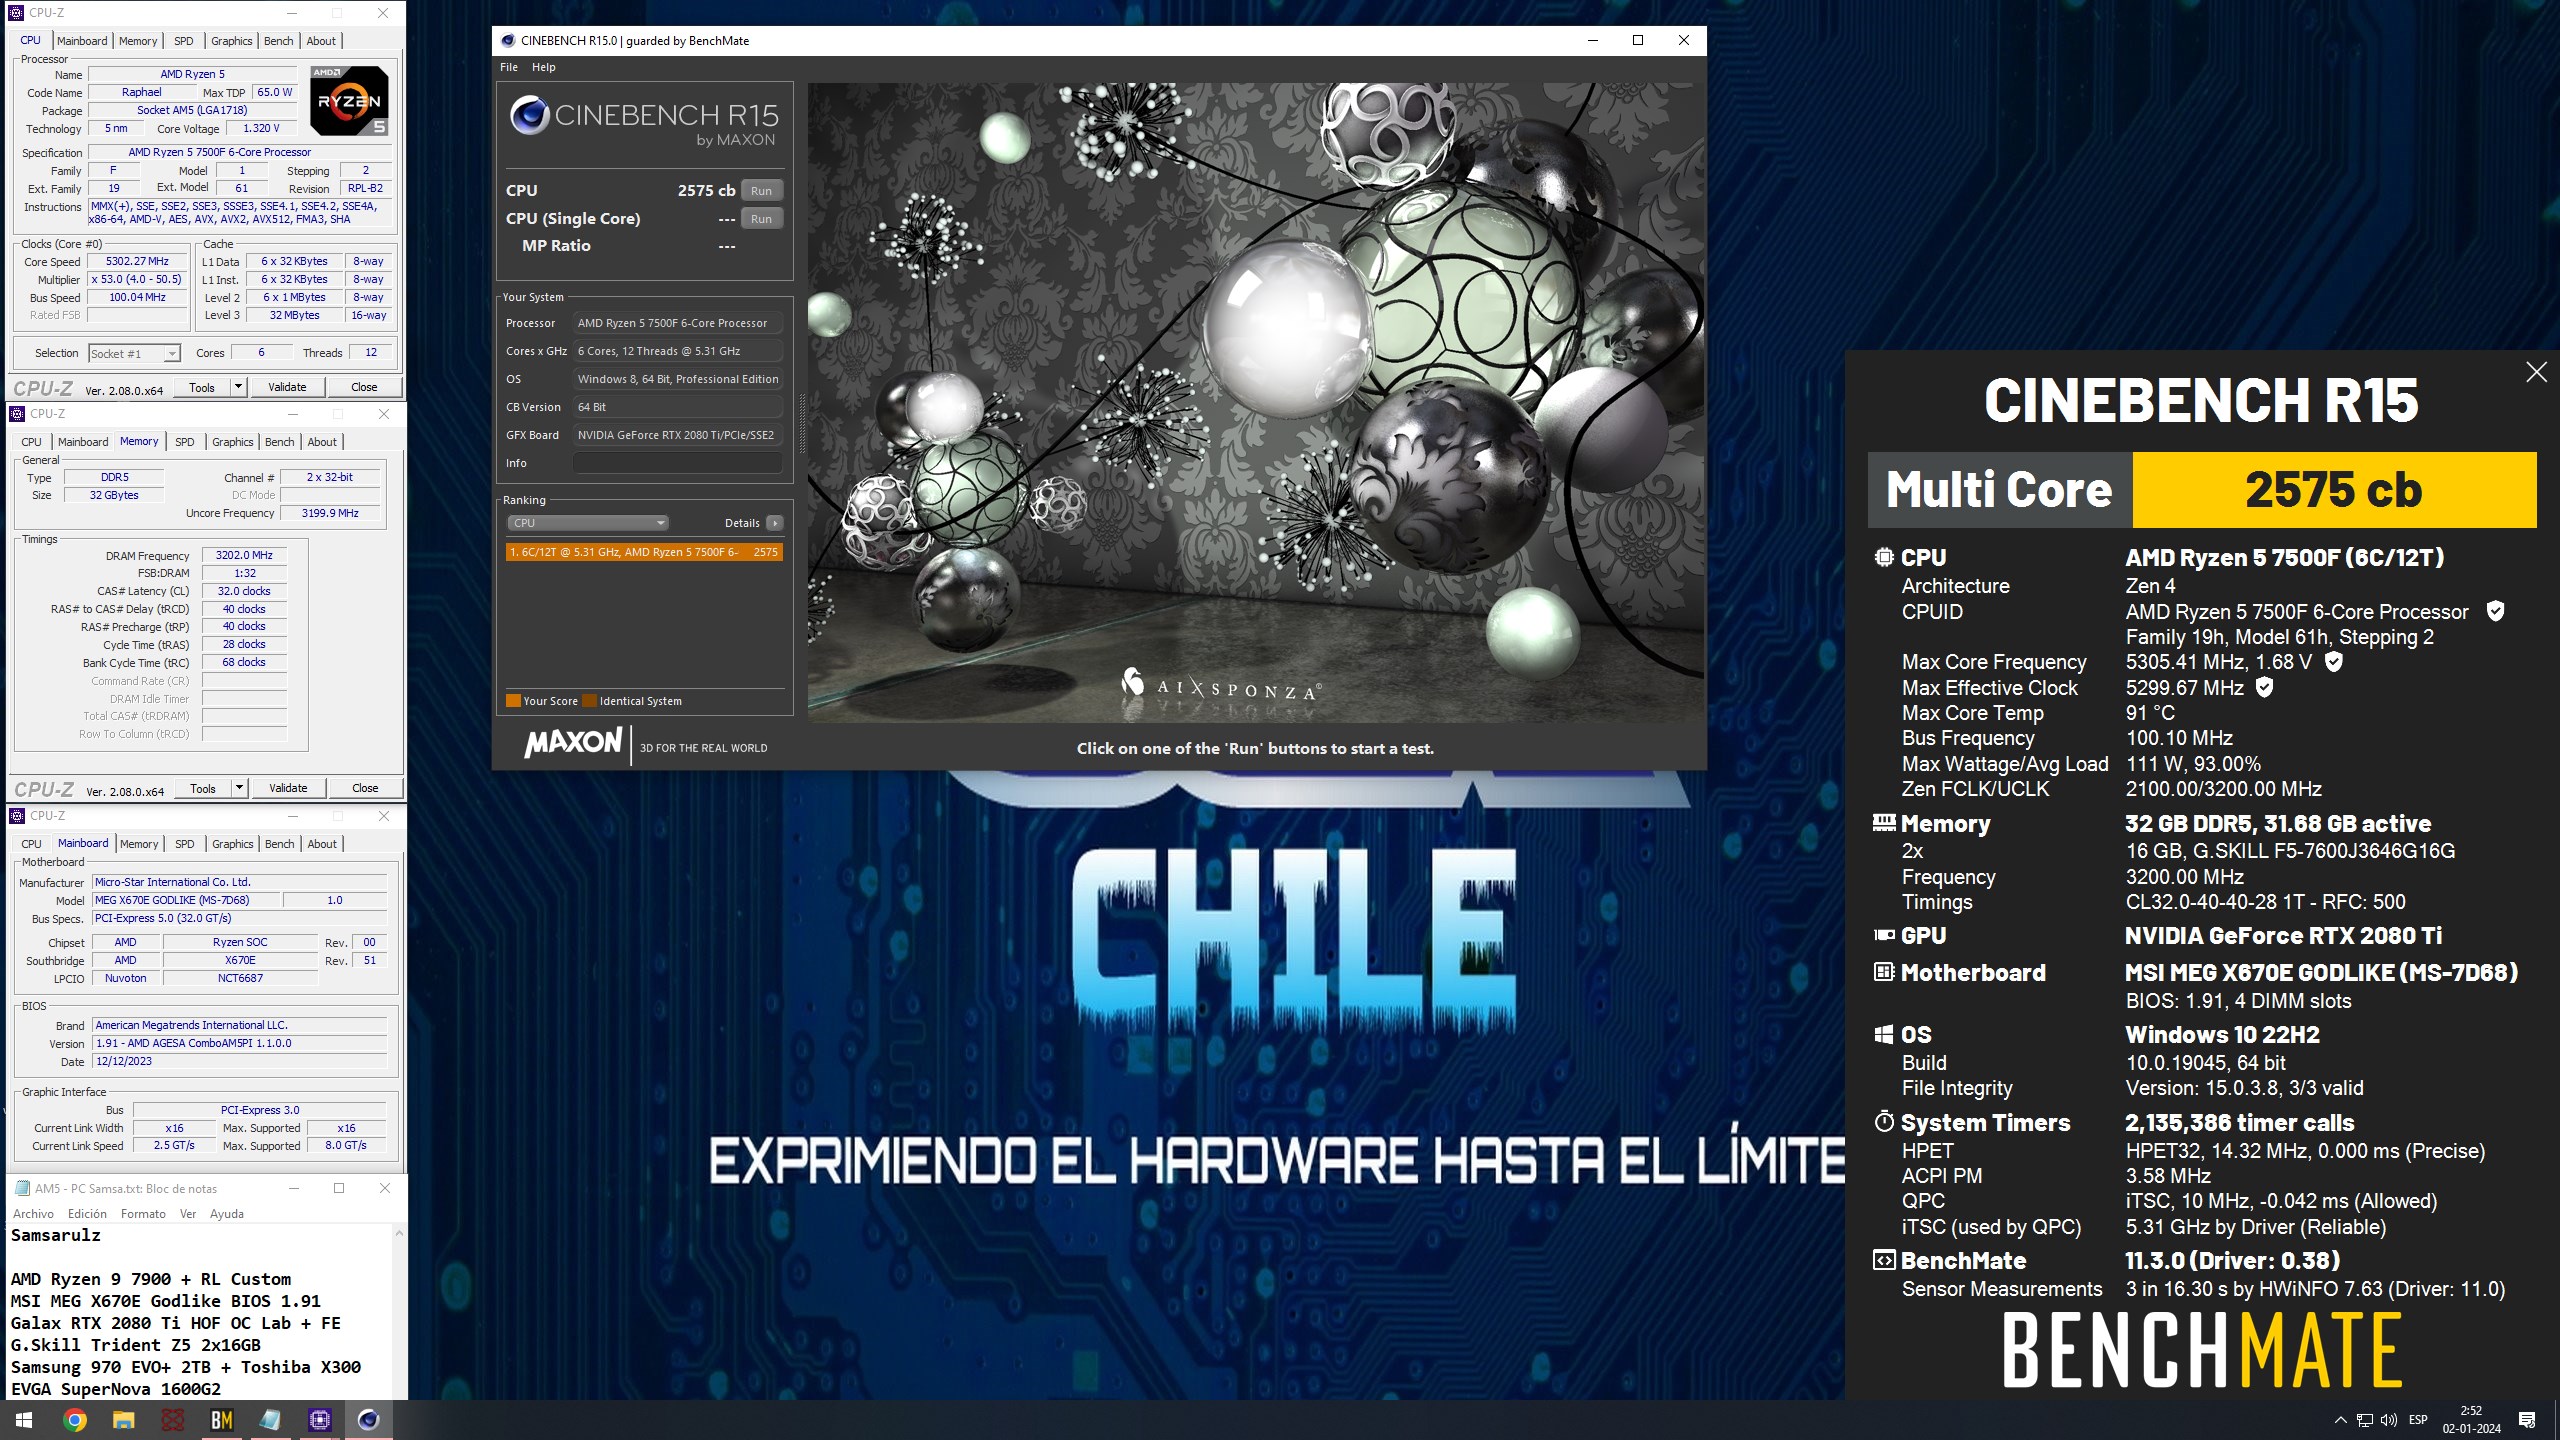
Task: Show hidden tray icons chevron
Action: (2340, 1420)
